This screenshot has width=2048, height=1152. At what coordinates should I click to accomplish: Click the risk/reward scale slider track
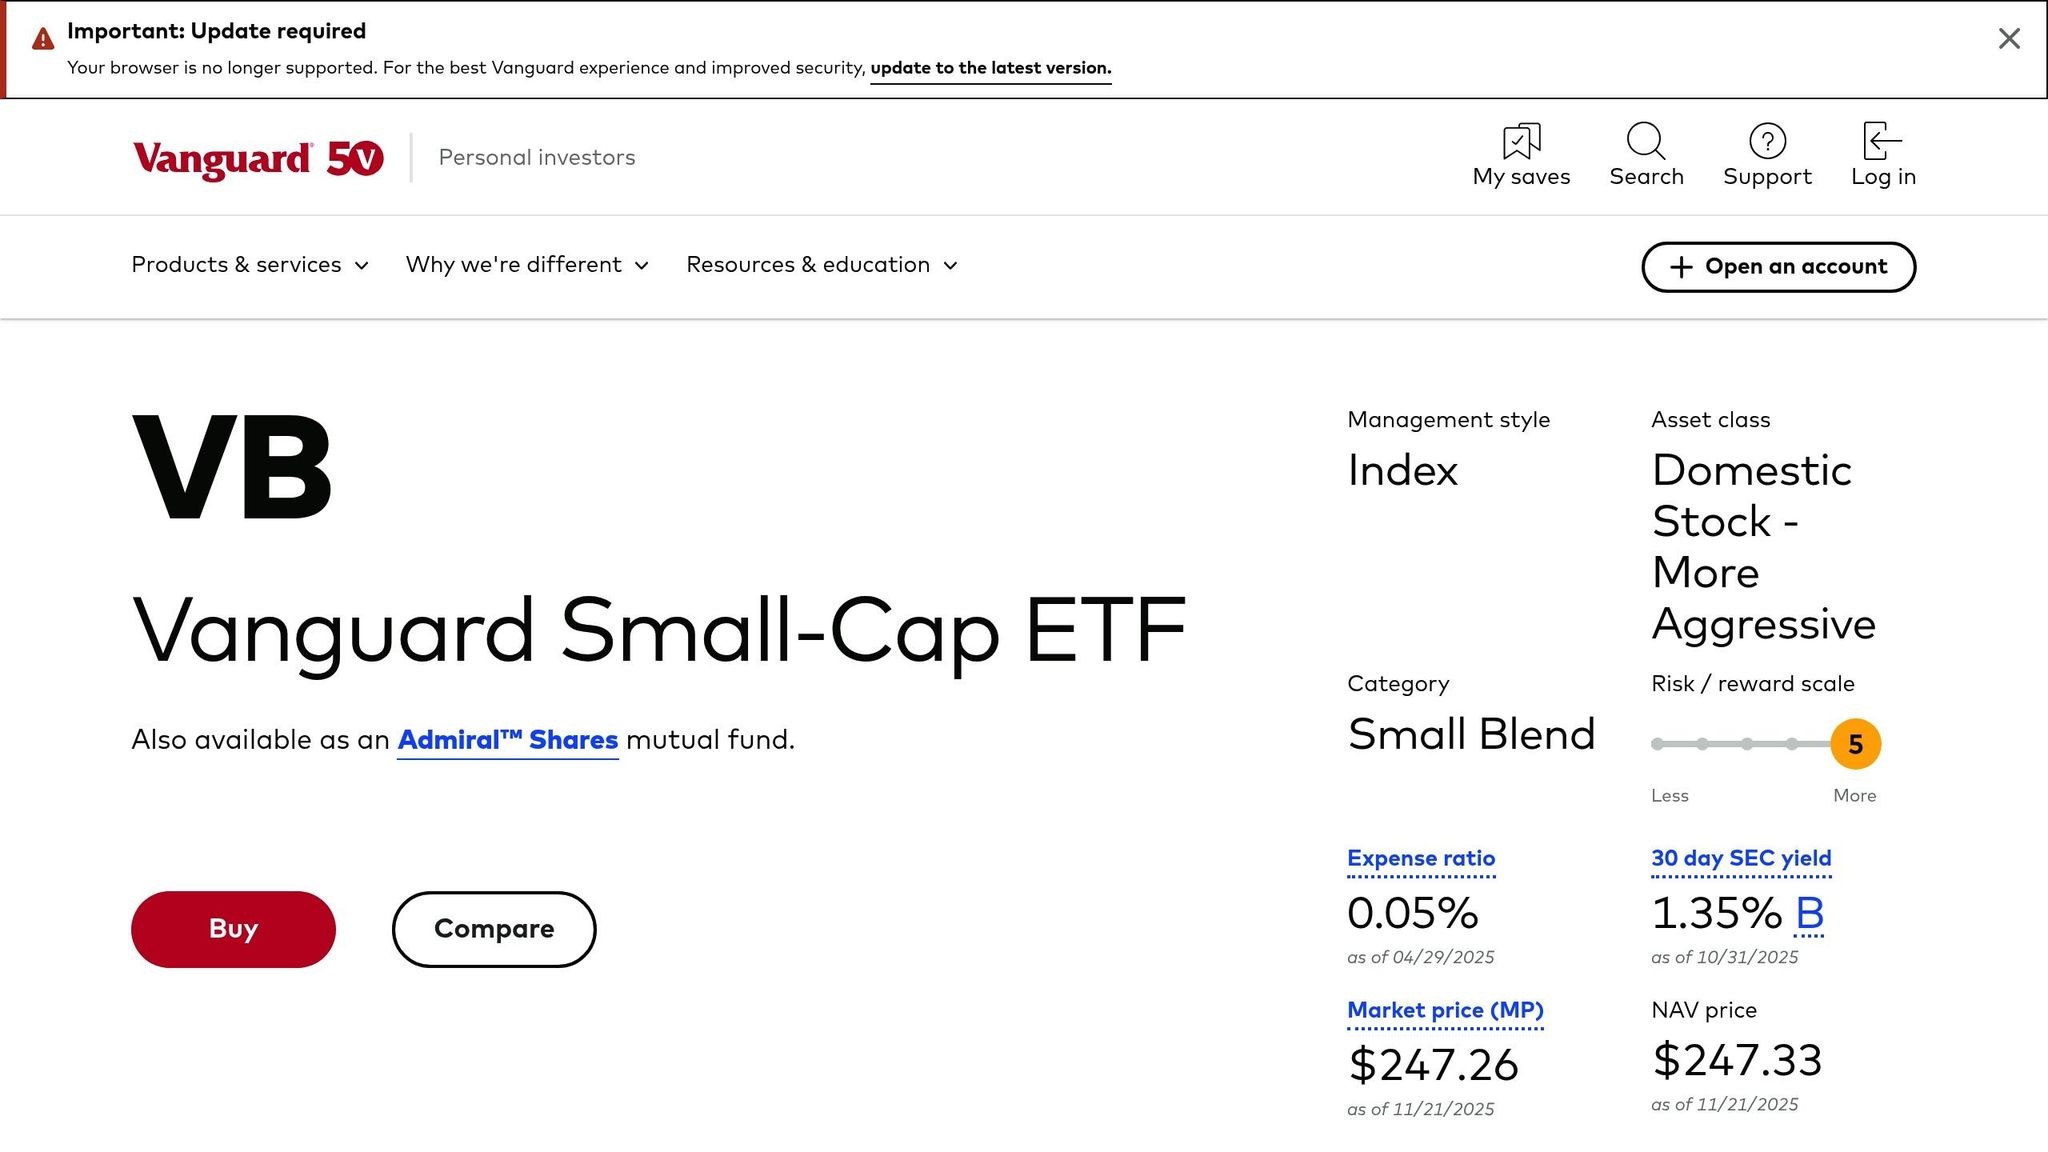pyautogui.click(x=1745, y=744)
